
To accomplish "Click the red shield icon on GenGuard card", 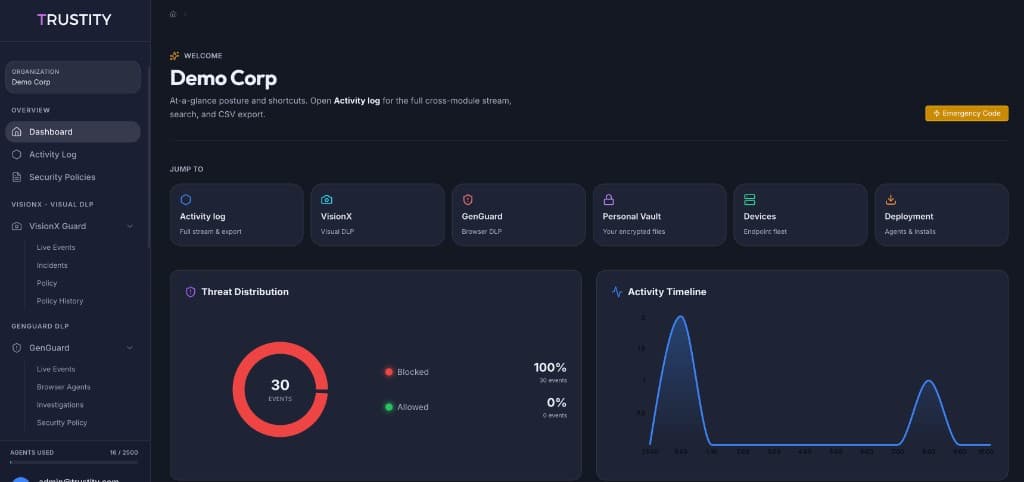I will [468, 200].
